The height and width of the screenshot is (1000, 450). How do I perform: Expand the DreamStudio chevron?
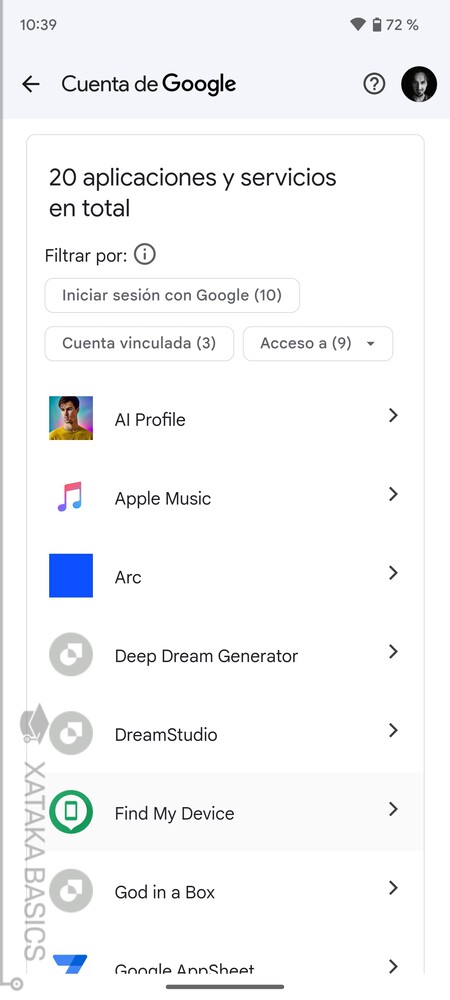(x=393, y=730)
